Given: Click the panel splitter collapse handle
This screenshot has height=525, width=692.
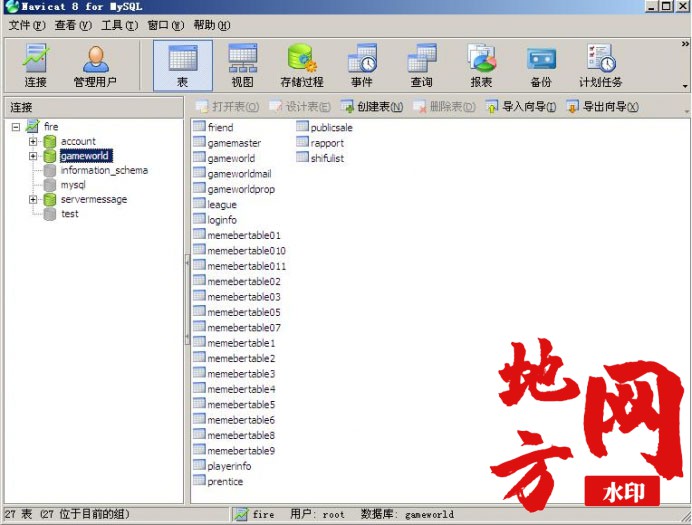Looking at the screenshot, I should coord(187,300).
